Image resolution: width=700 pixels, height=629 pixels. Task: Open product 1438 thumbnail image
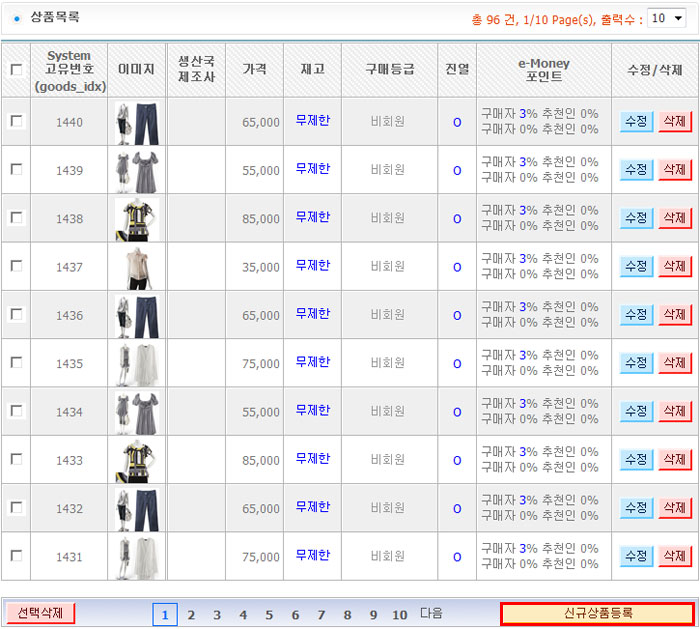tap(137, 220)
